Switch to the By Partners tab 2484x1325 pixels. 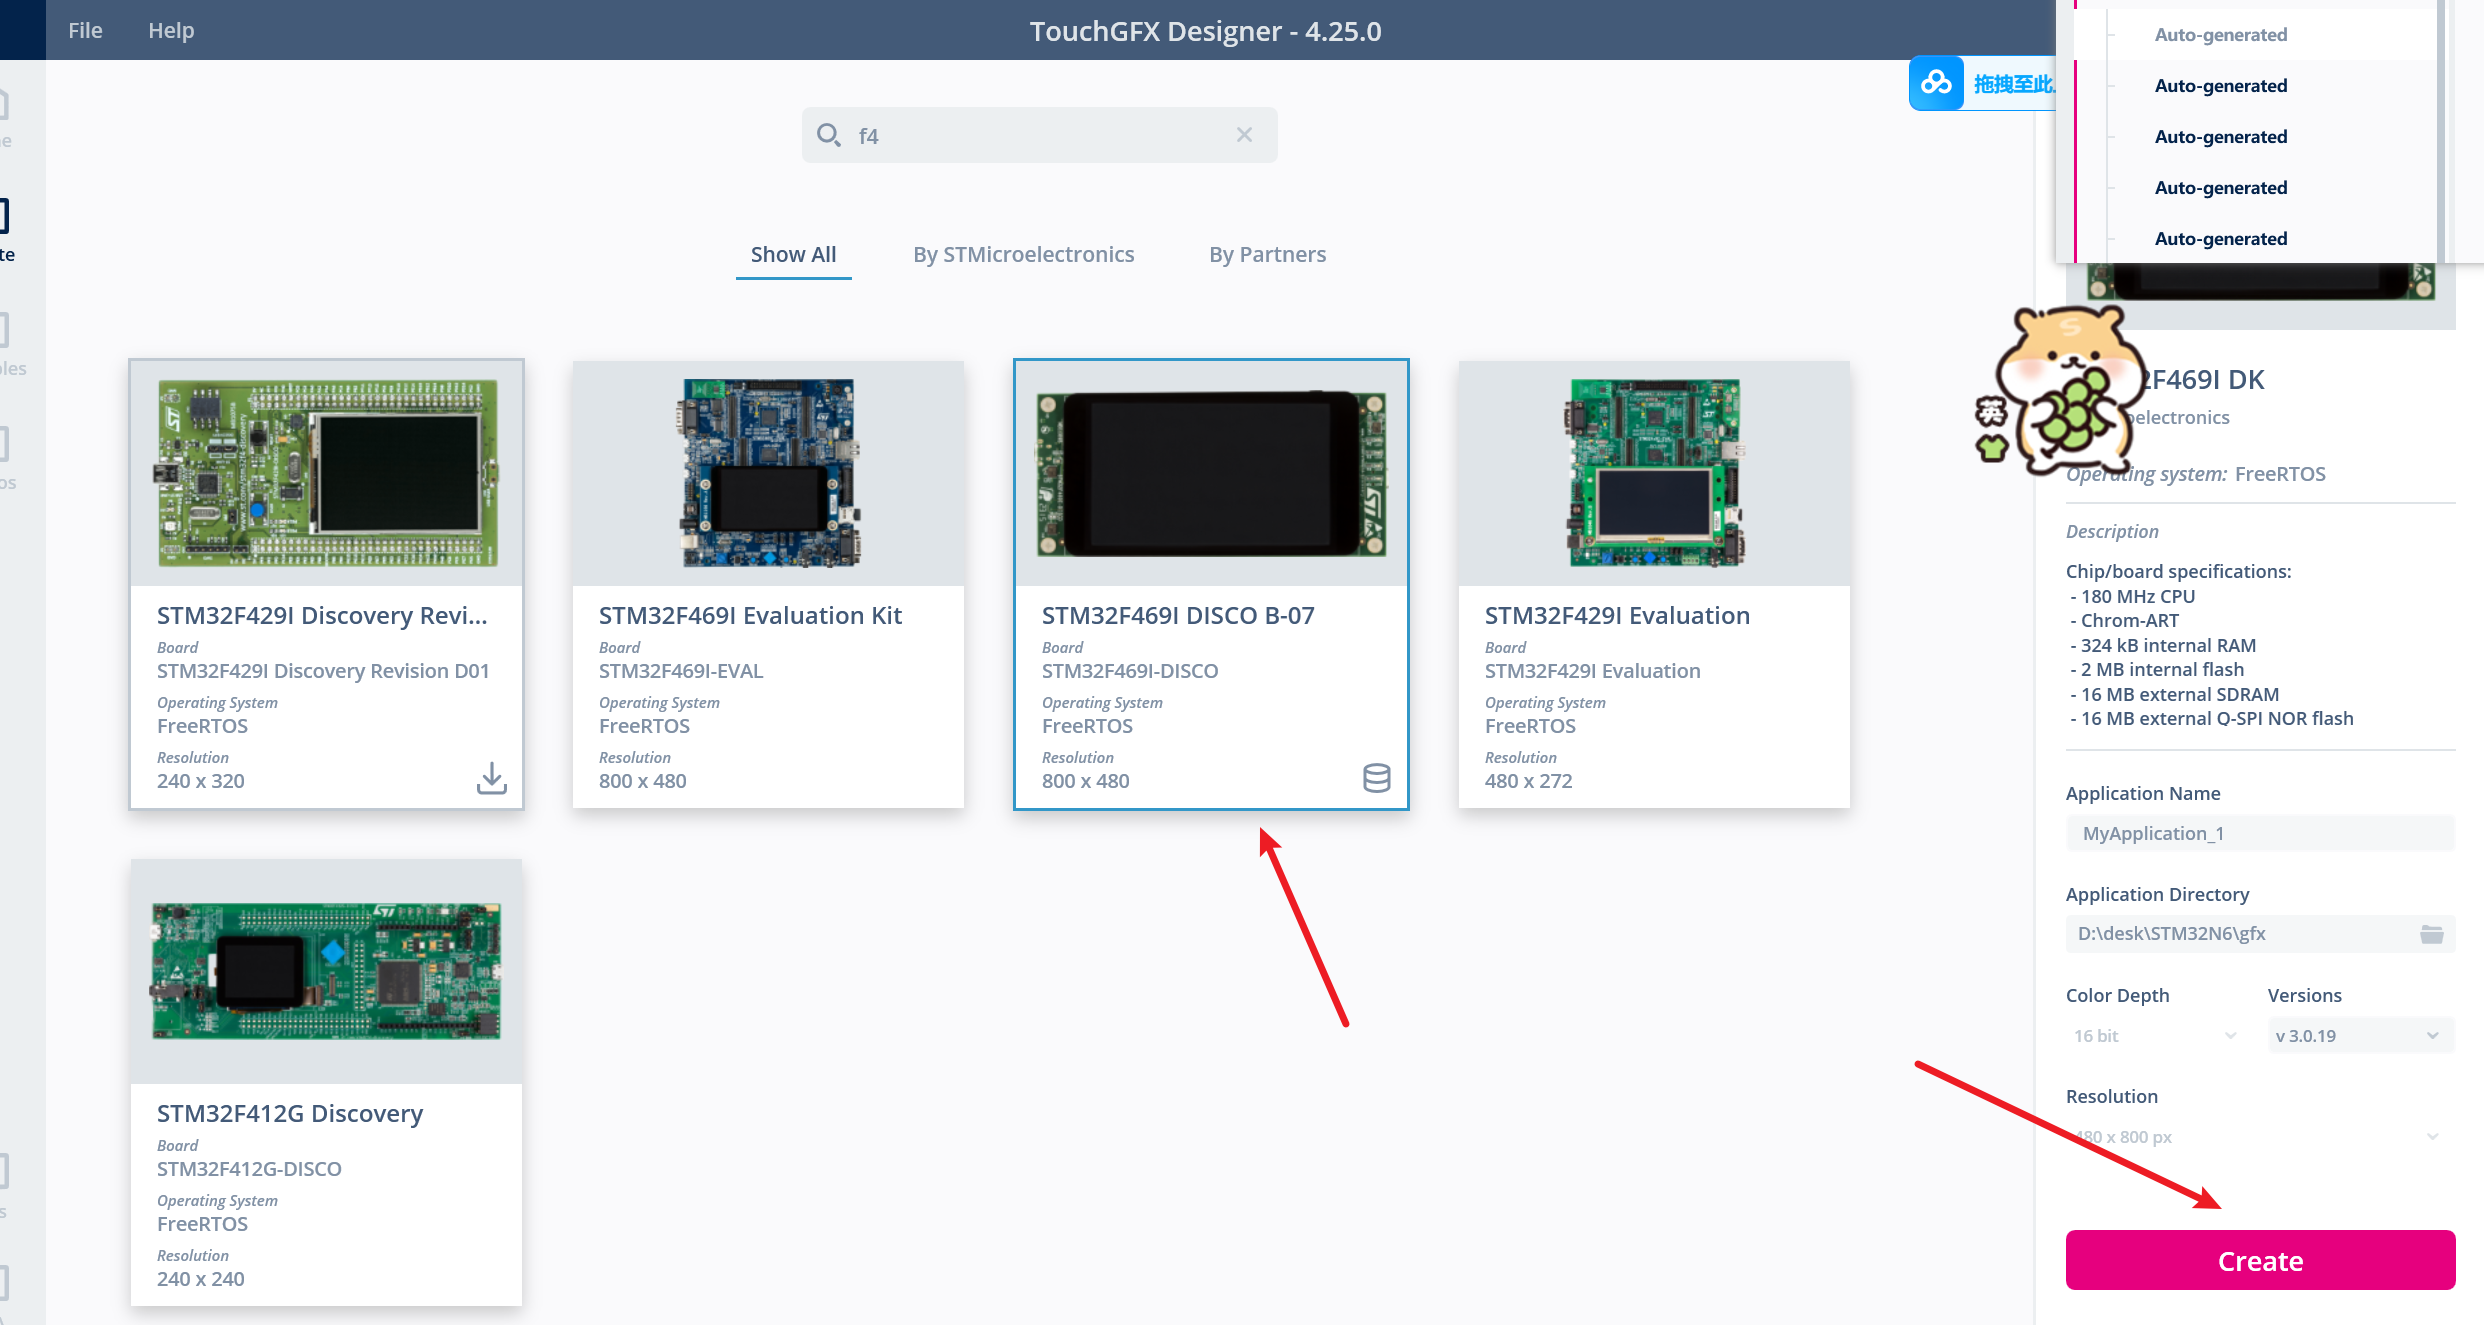point(1266,254)
